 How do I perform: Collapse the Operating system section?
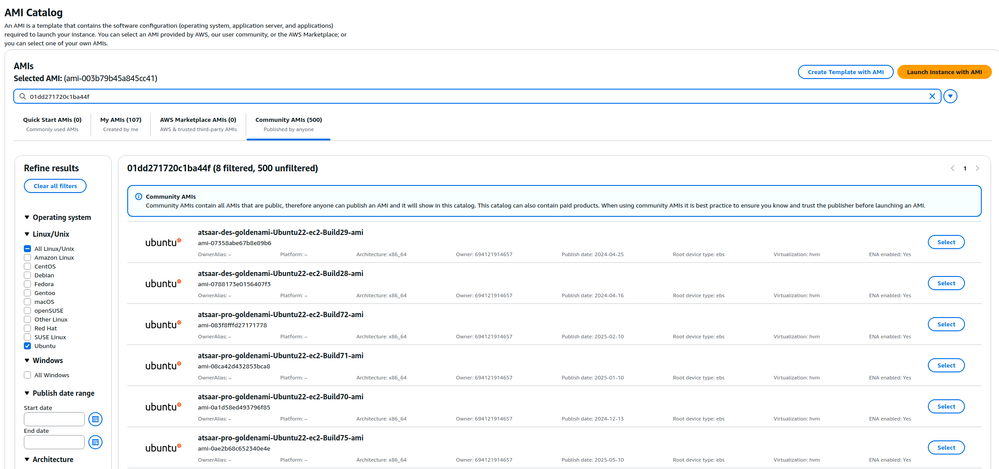point(27,217)
